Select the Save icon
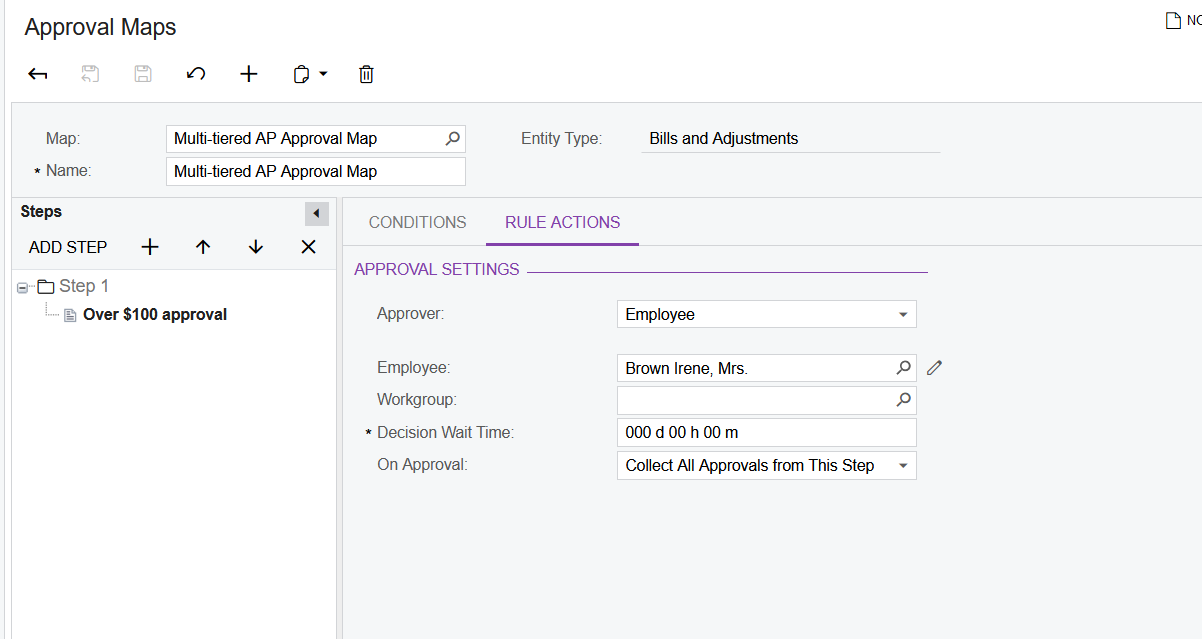Image resolution: width=1202 pixels, height=639 pixels. pyautogui.click(x=142, y=73)
